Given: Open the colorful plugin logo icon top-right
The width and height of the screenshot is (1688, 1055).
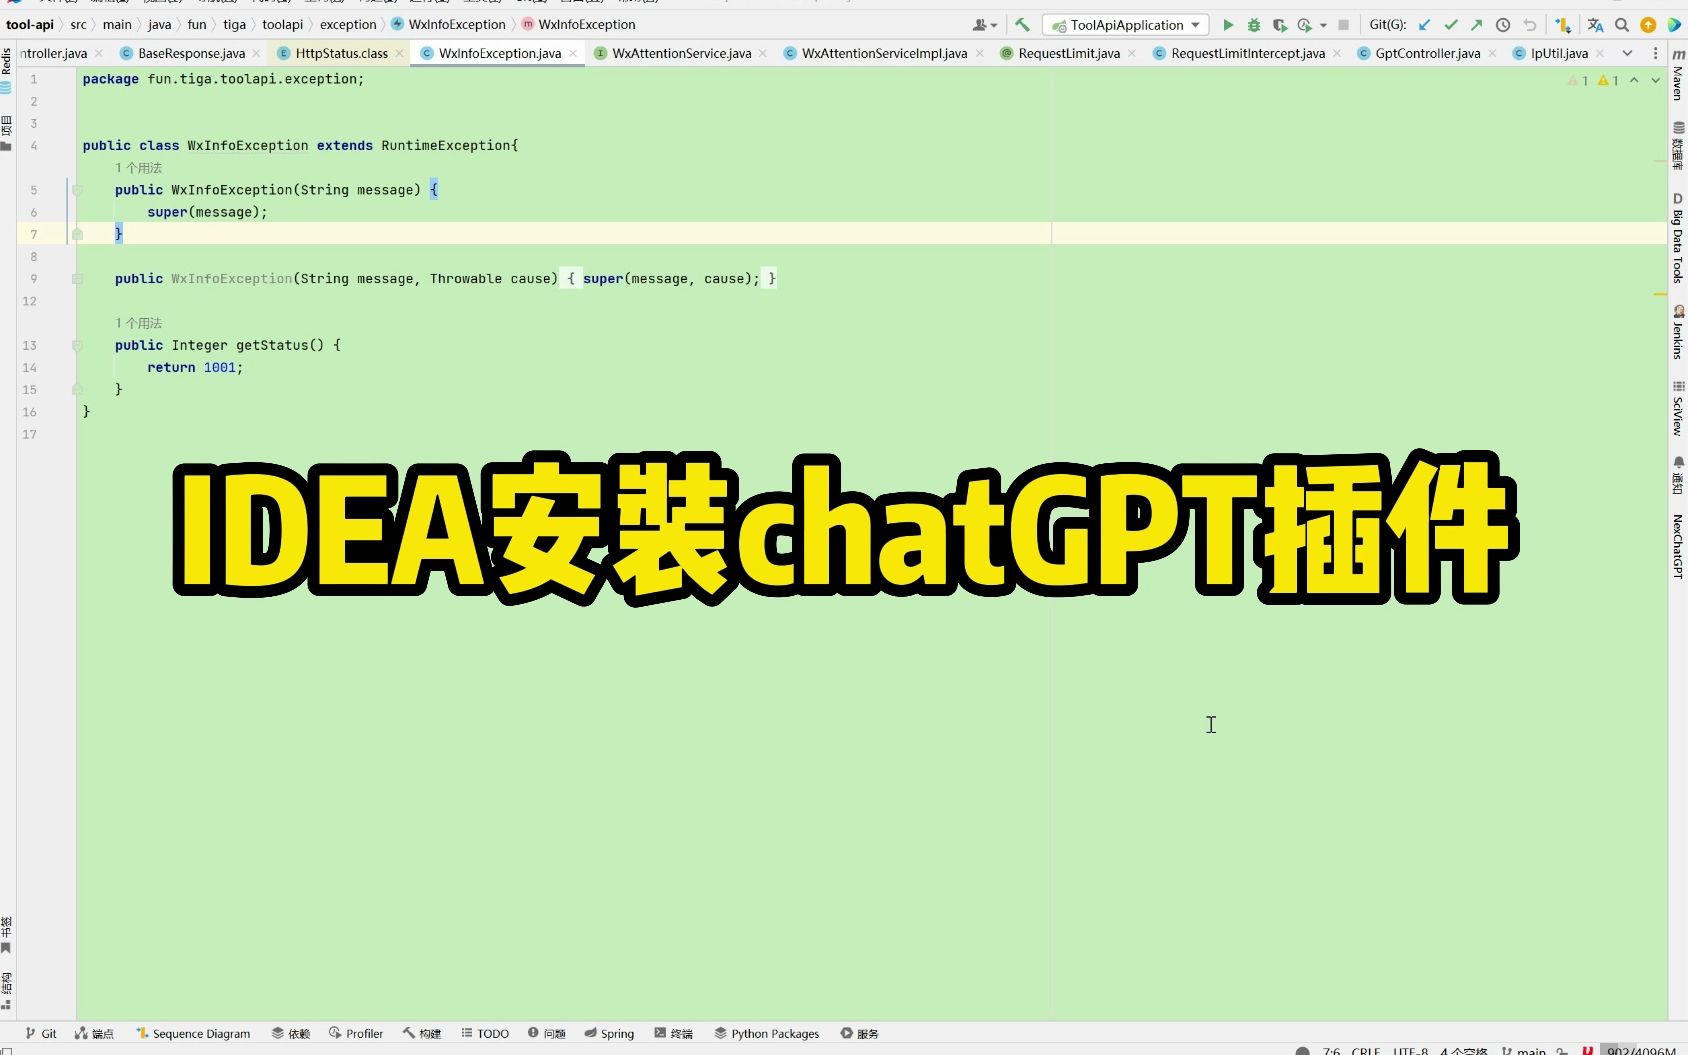Looking at the screenshot, I should 1674,25.
